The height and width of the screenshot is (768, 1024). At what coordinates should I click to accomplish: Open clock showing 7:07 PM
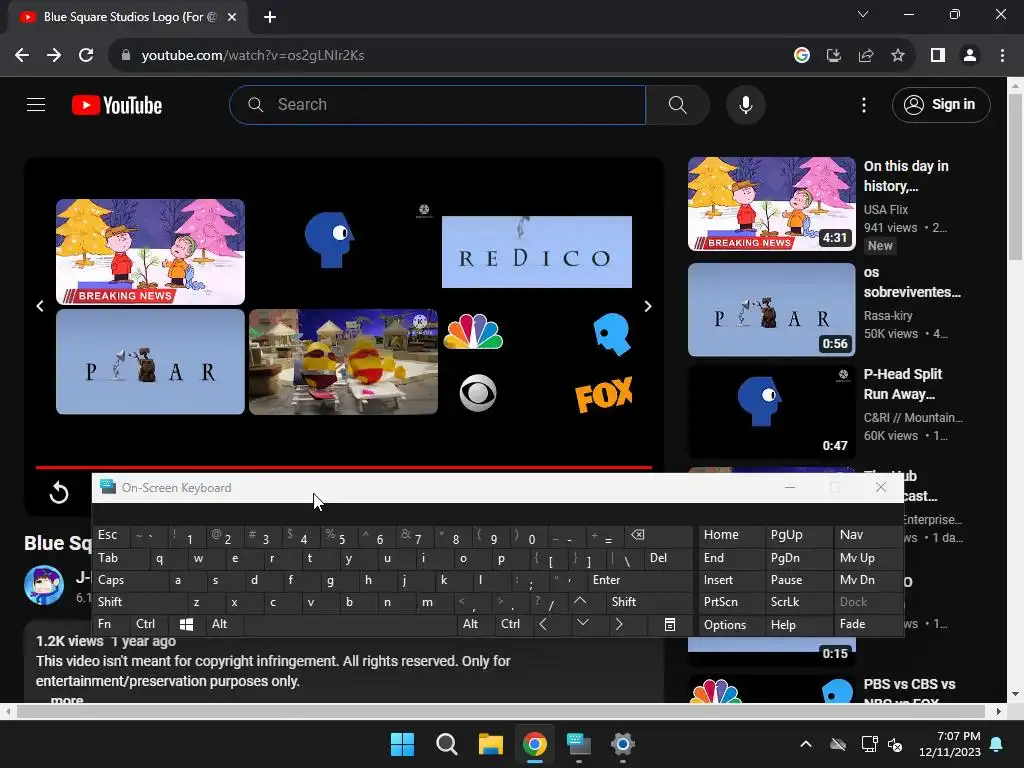pos(950,744)
